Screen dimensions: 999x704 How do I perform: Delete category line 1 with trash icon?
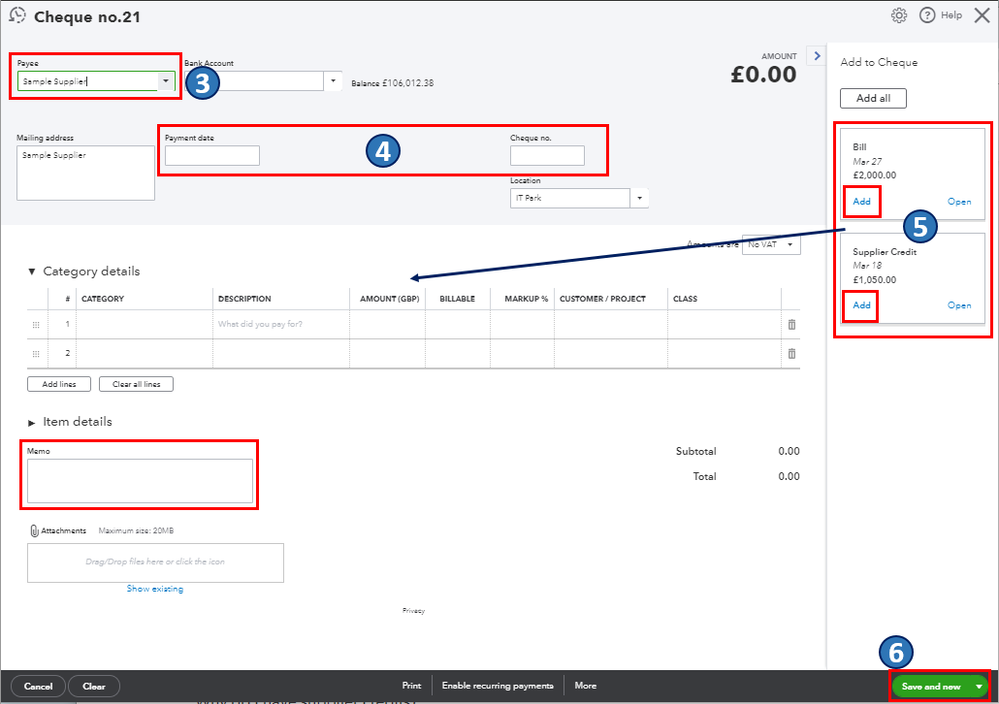point(791,324)
